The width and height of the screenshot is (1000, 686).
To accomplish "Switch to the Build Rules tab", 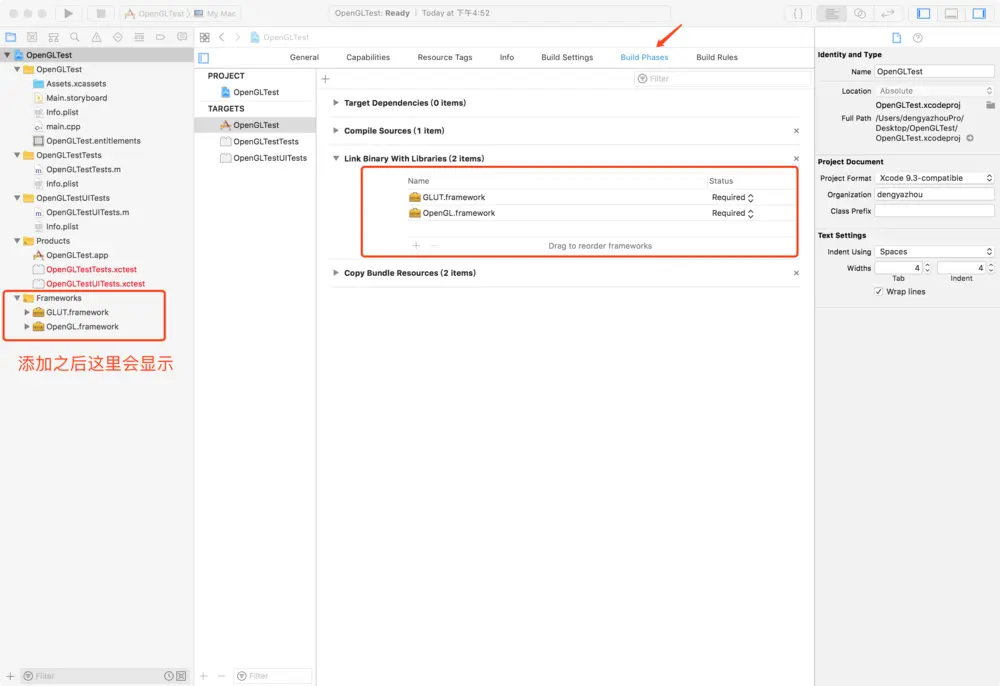I will pos(716,57).
